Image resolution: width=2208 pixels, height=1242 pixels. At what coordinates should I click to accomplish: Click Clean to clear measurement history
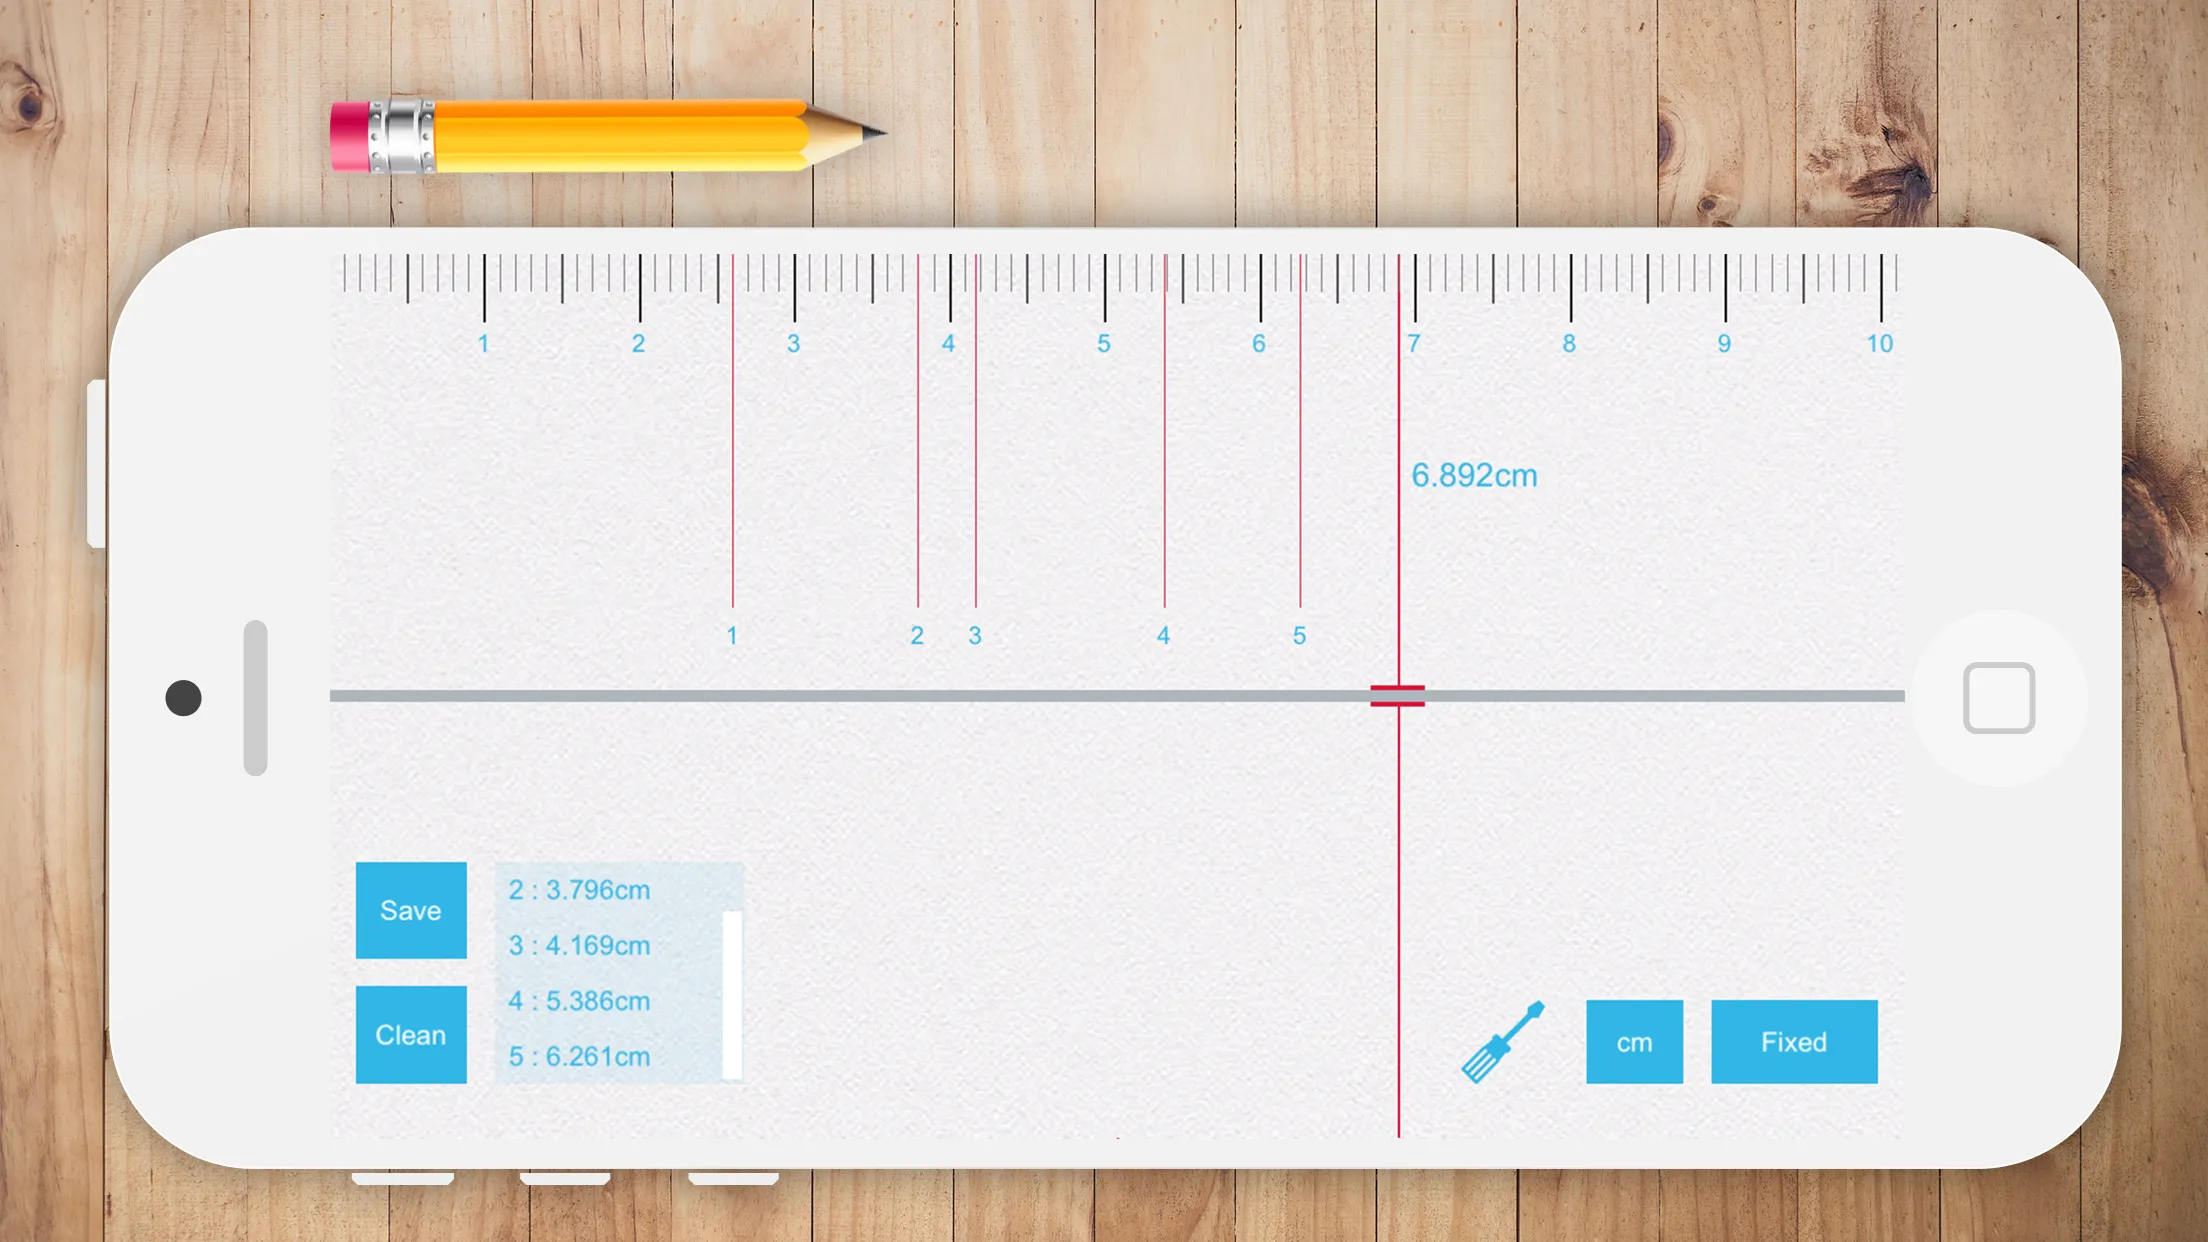pos(409,1034)
